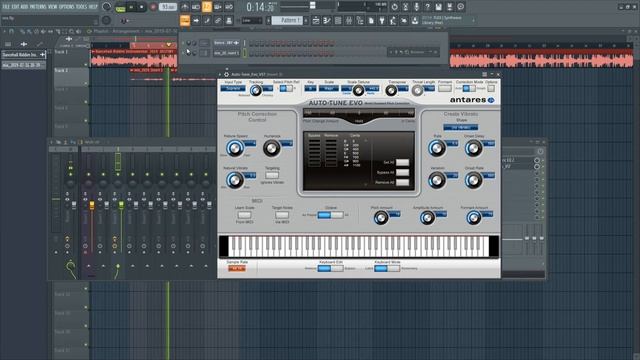Open the plugin picker plug icon
640x360 pixels.
pyautogui.click(x=382, y=20)
